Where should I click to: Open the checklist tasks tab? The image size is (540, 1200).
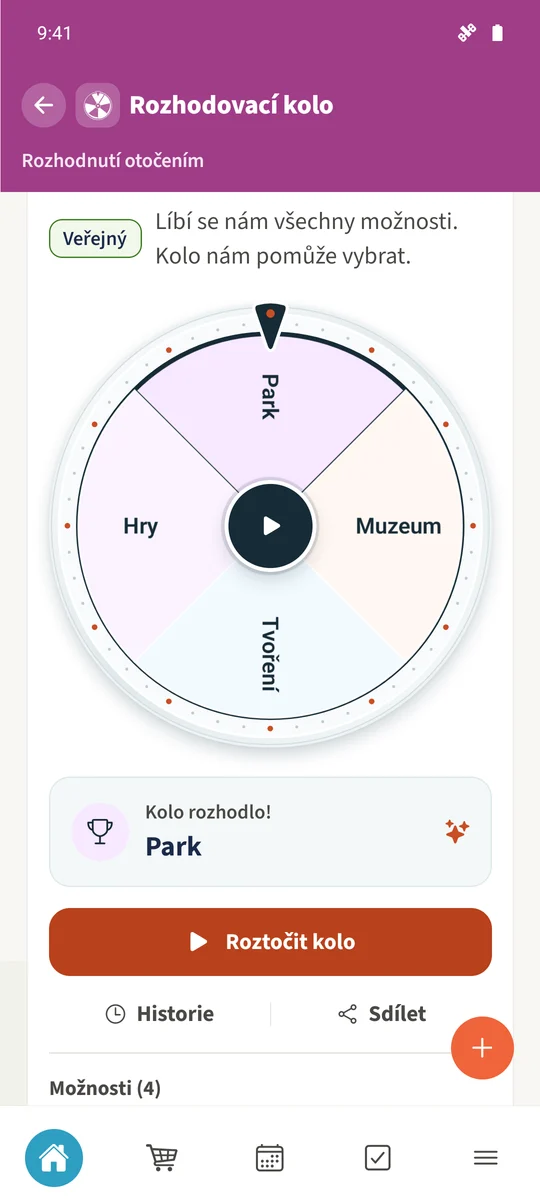tap(378, 1158)
